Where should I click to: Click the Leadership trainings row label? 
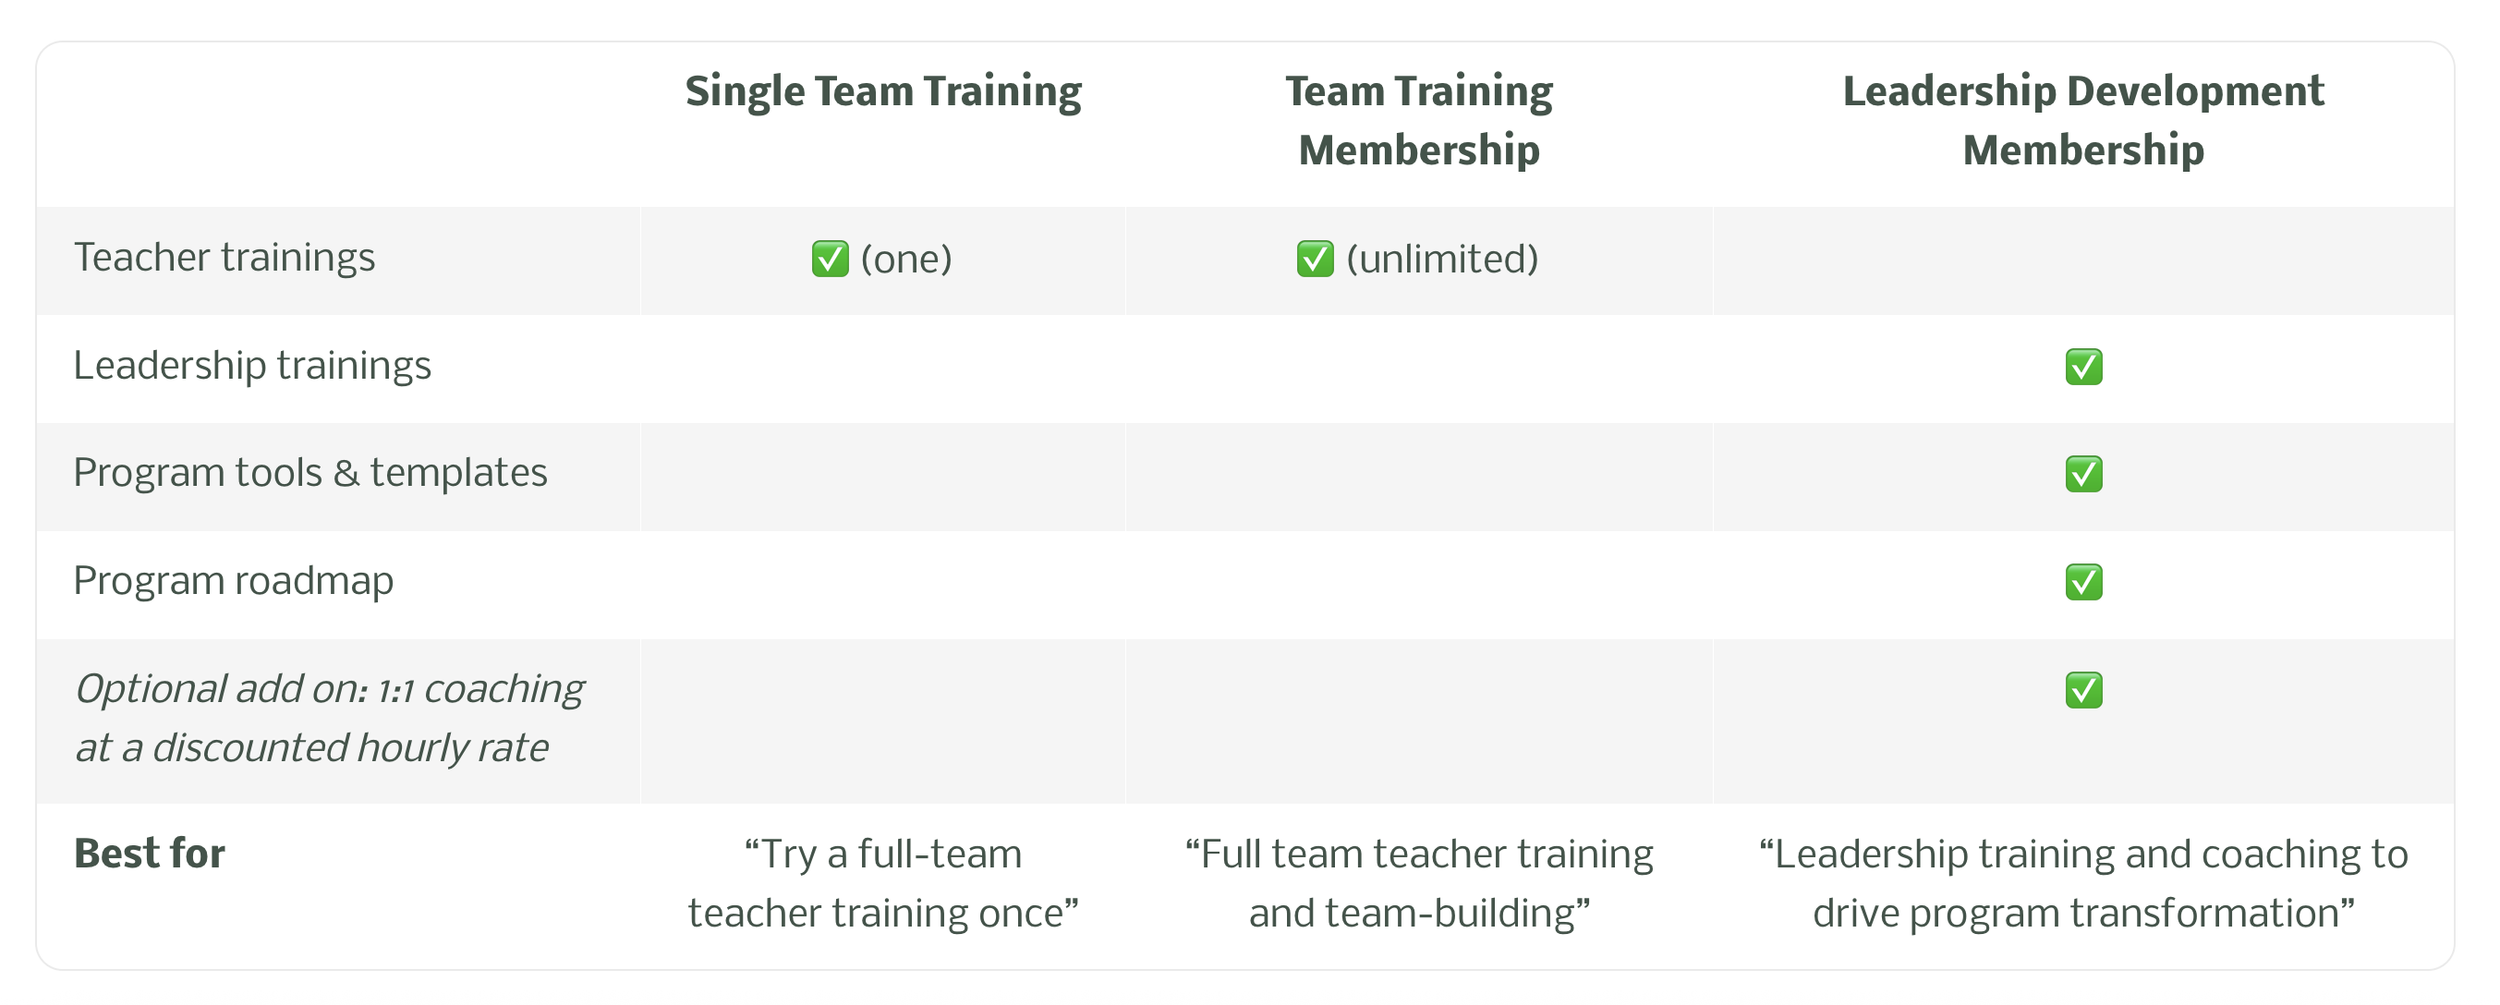252,366
